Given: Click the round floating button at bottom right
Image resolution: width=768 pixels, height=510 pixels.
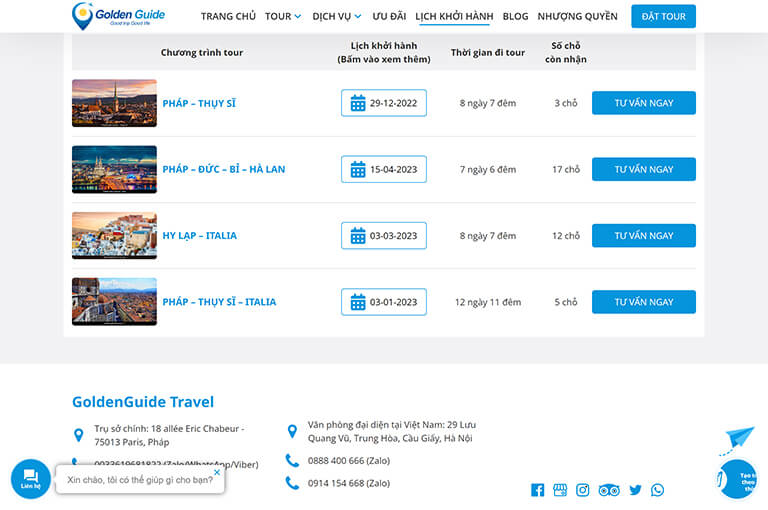Looking at the screenshot, I should click(737, 479).
